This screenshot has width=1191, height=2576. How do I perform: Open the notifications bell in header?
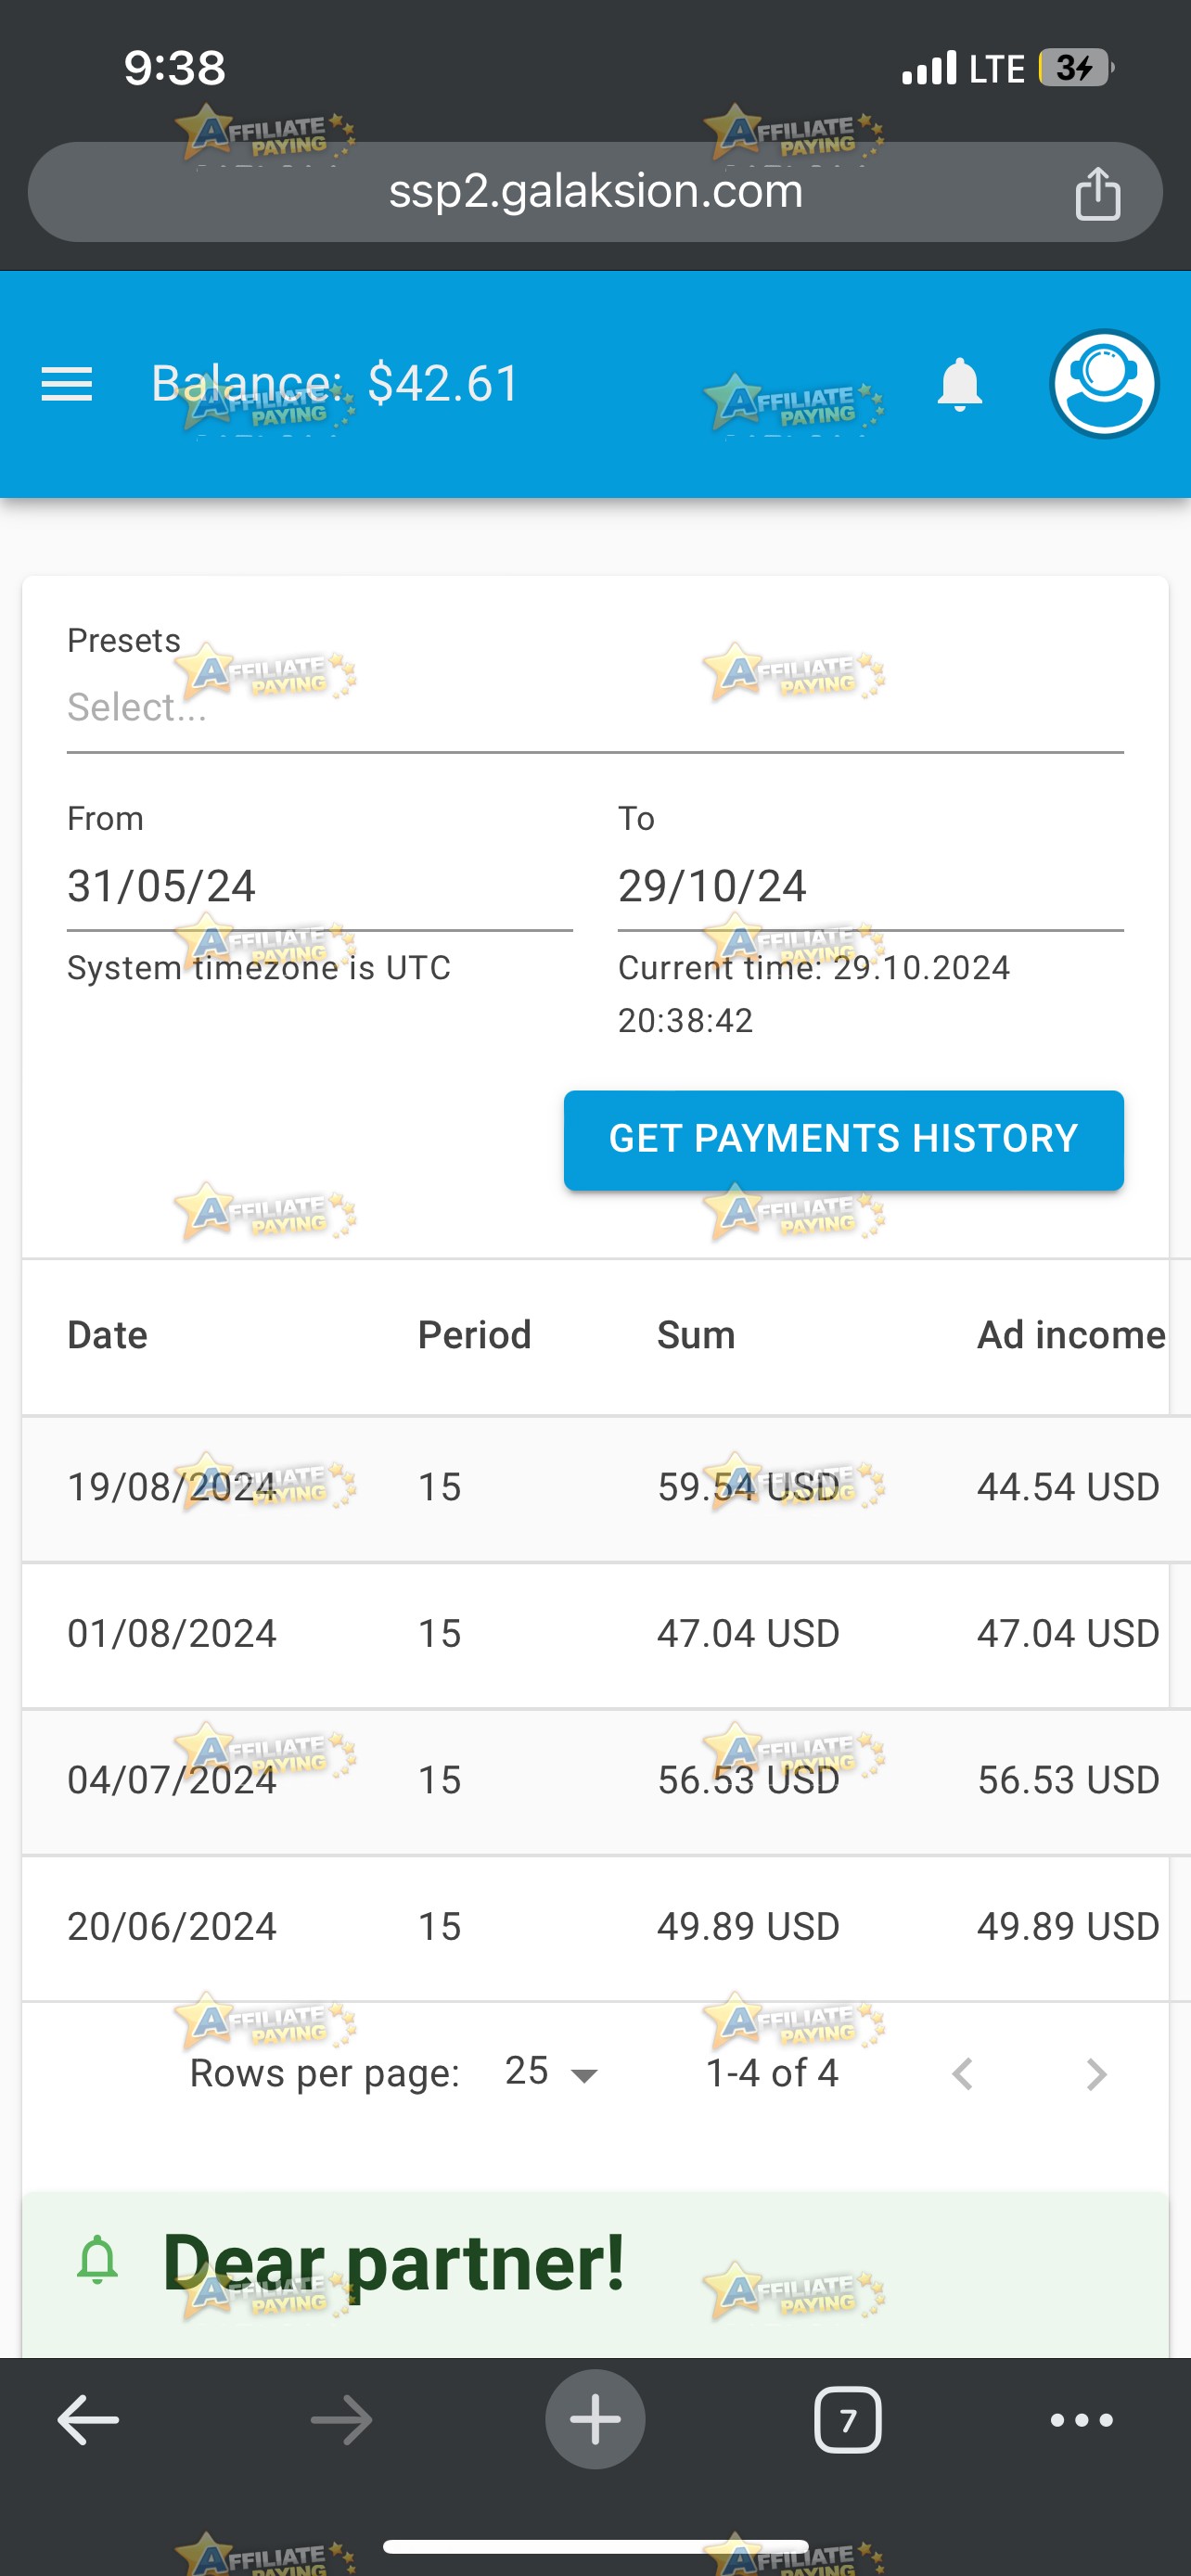coord(959,384)
